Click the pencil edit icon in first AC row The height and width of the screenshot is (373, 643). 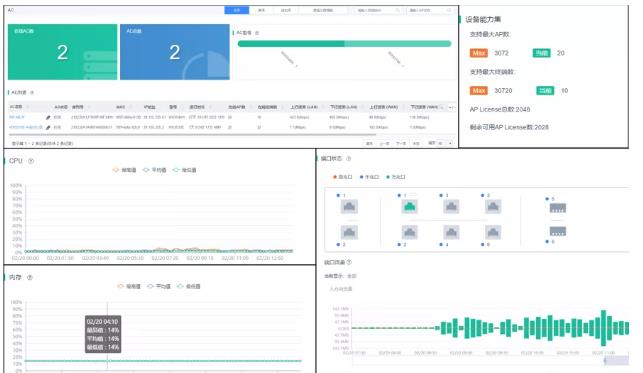(48, 118)
